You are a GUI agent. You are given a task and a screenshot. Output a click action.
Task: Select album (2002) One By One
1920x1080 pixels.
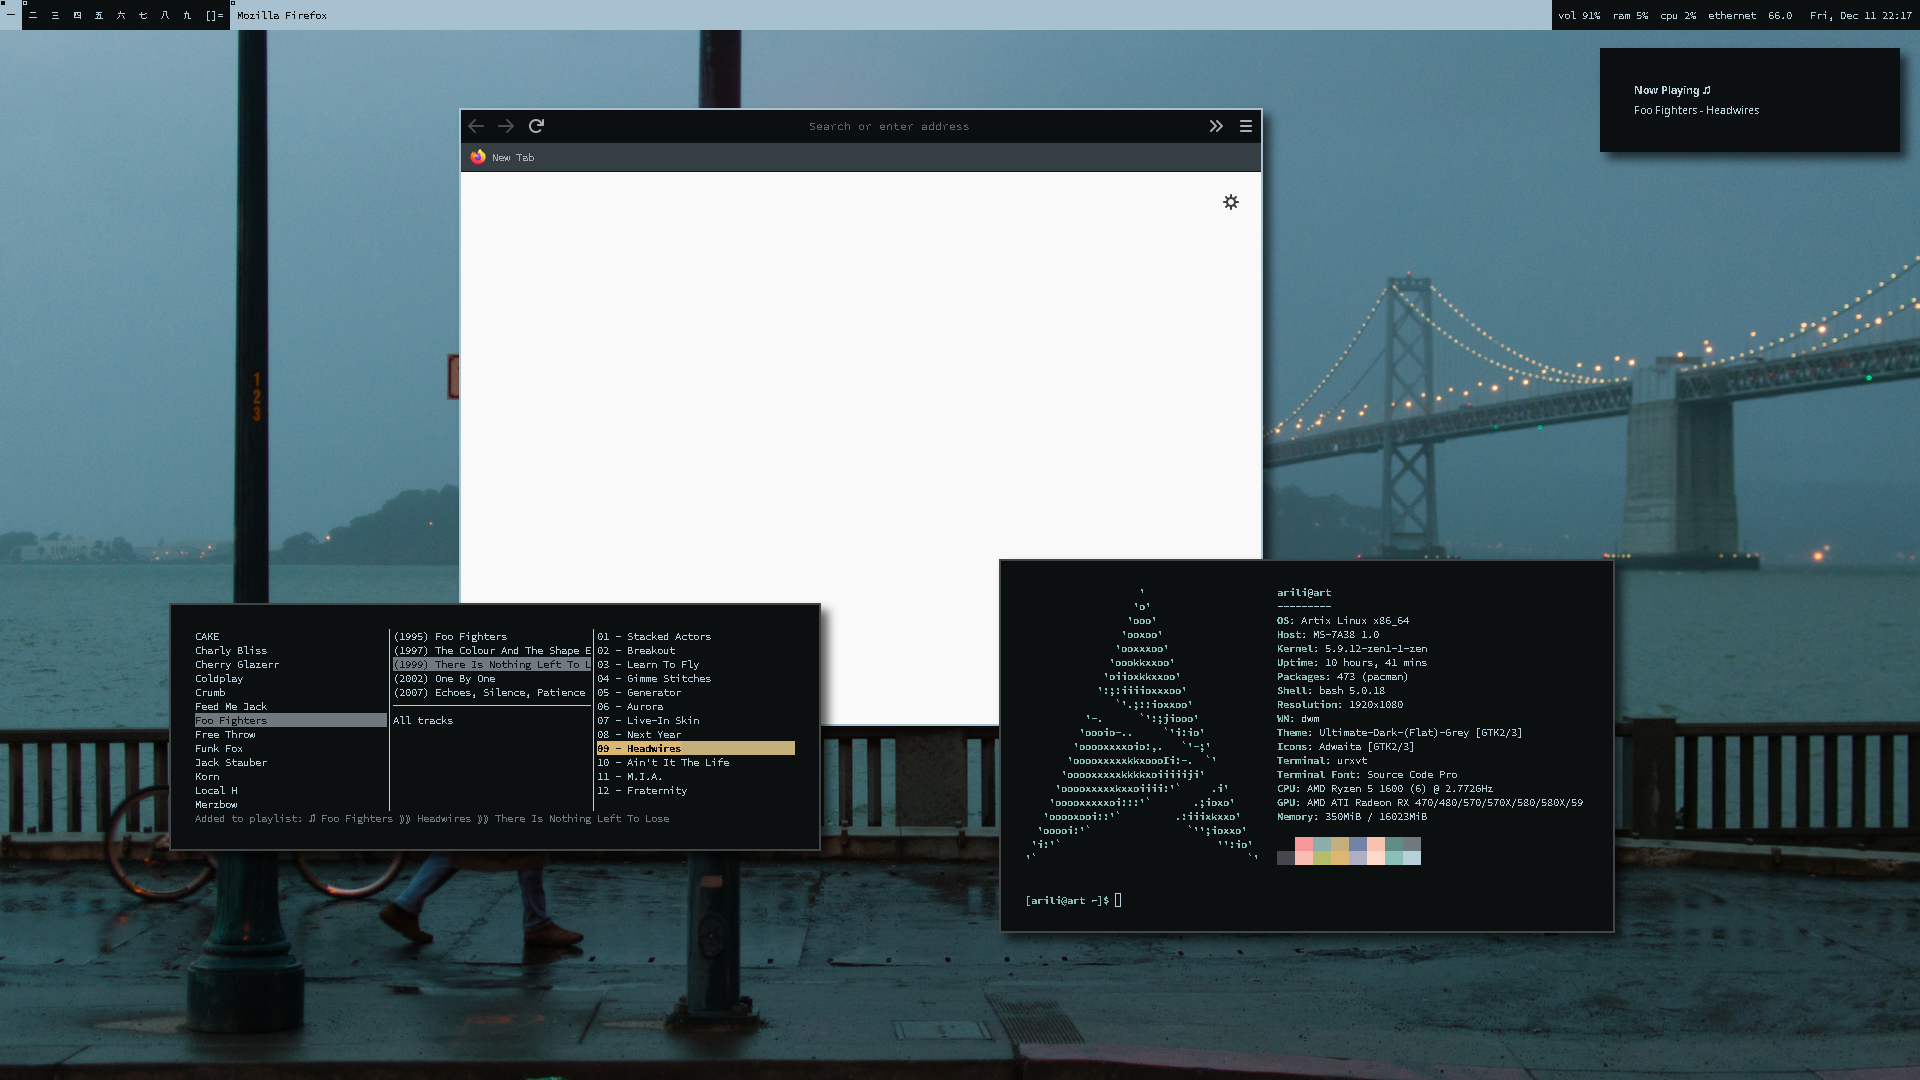(x=444, y=679)
